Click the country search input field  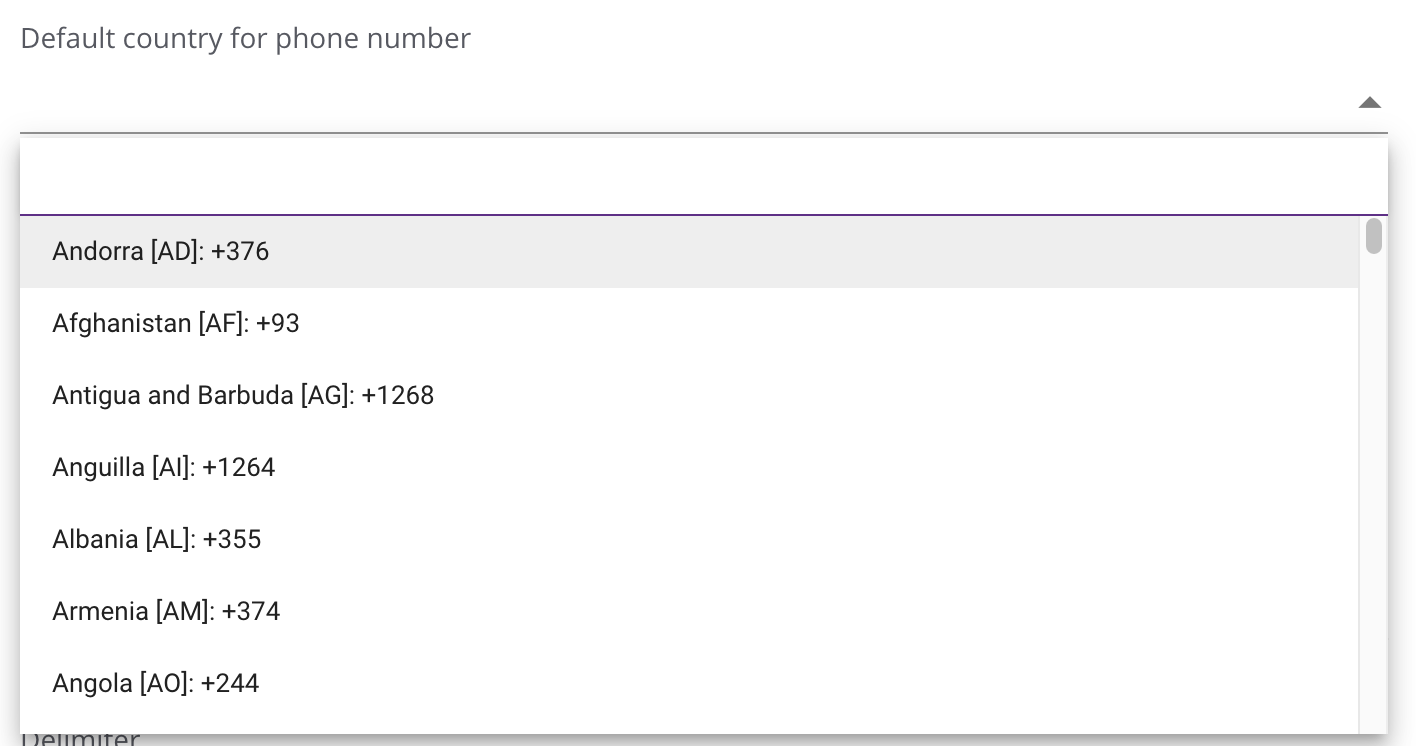tap(688, 178)
